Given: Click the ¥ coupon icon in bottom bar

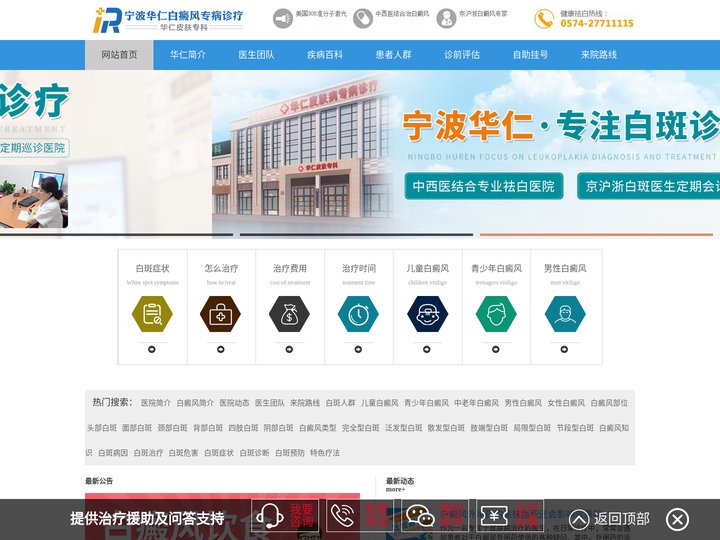Looking at the screenshot, I should click(x=494, y=516).
